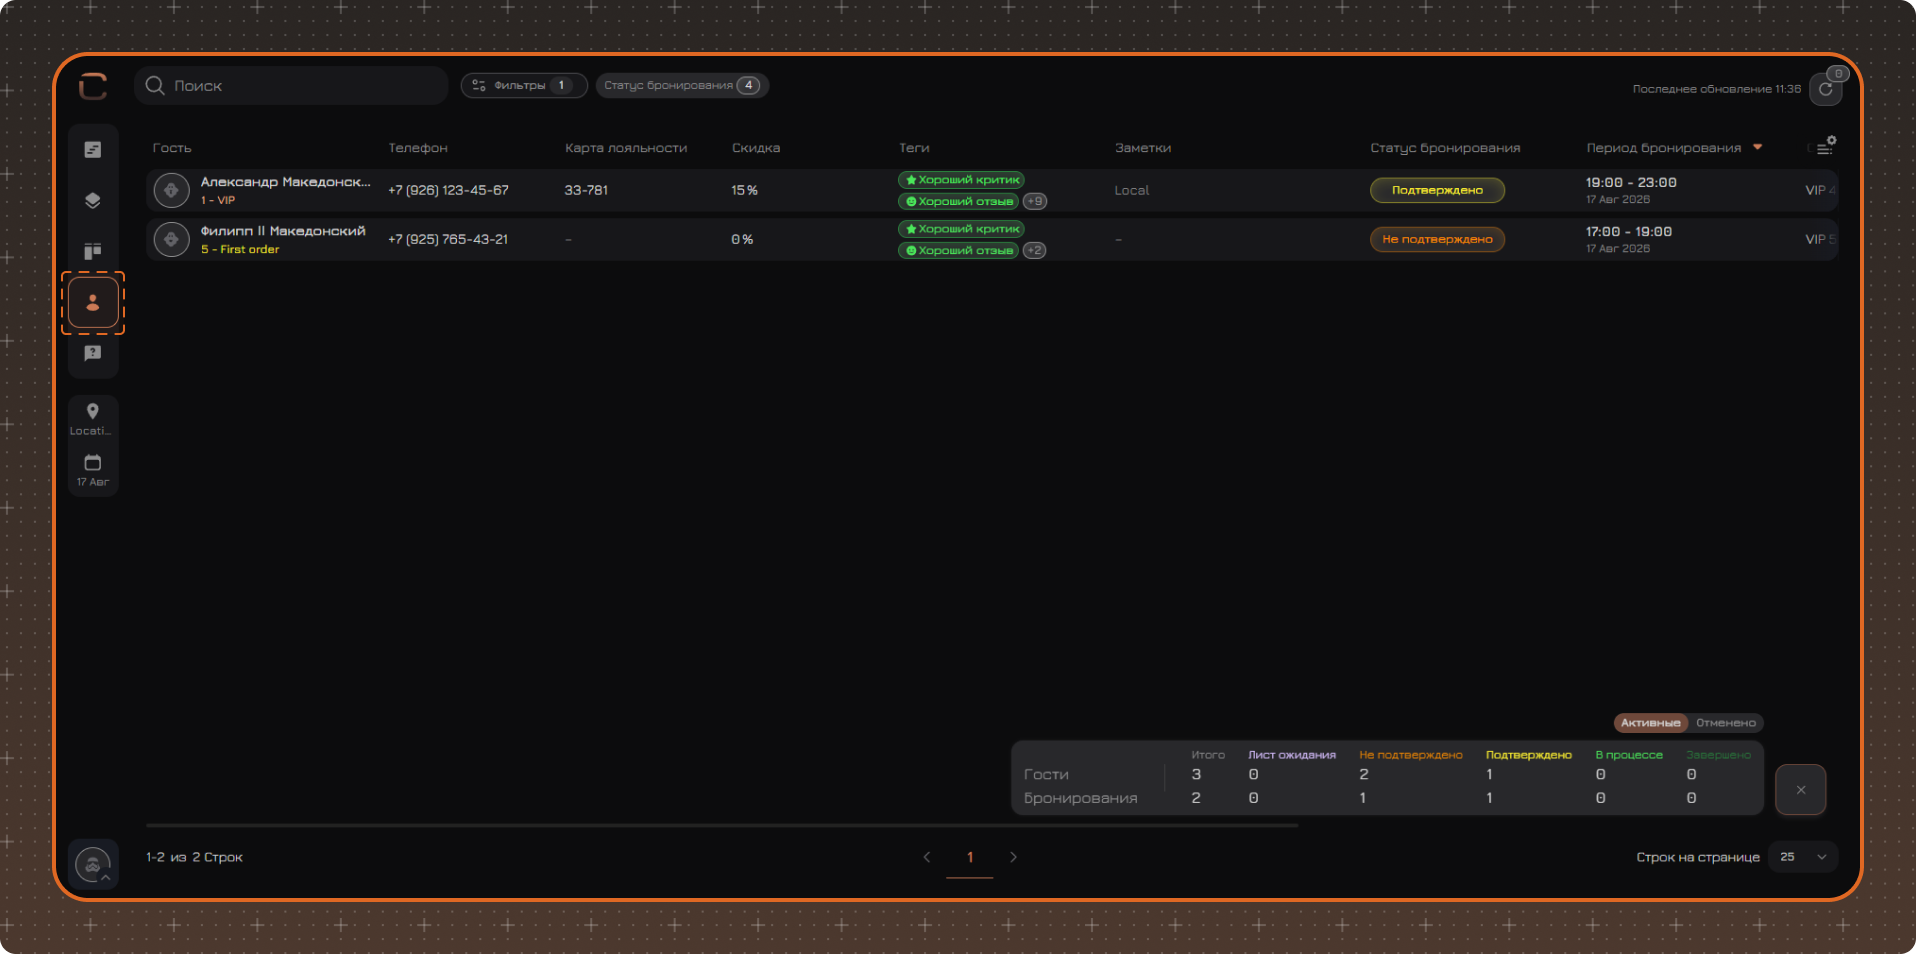This screenshot has width=1916, height=954.
Task: Click avatar of Филипп II Македонский
Action: pos(172,239)
